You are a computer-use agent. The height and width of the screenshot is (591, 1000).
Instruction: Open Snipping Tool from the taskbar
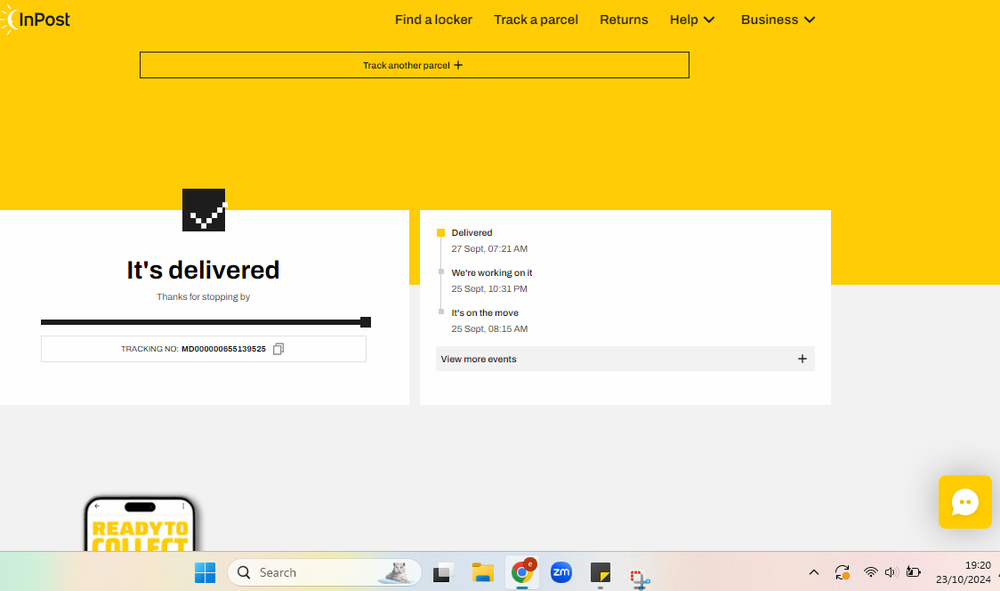coord(640,574)
